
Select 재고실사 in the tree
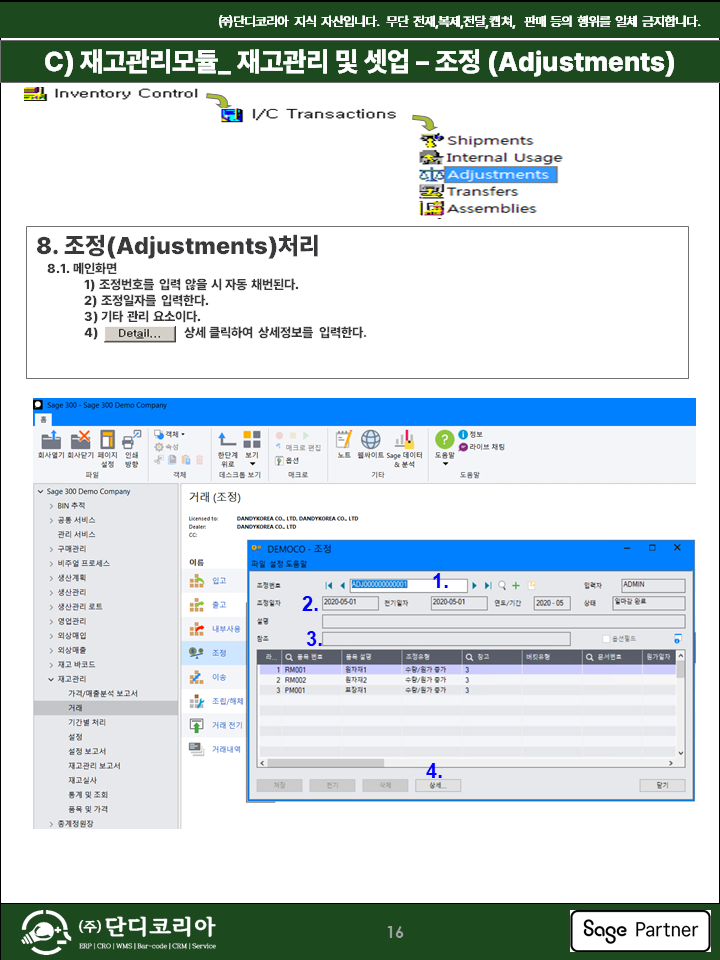tap(82, 780)
